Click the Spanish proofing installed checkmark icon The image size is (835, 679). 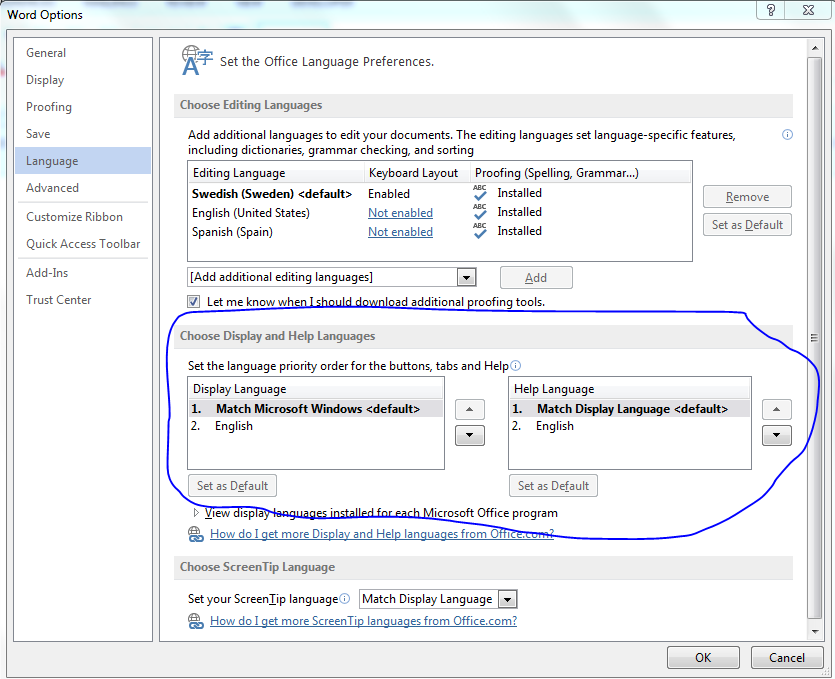click(x=480, y=231)
